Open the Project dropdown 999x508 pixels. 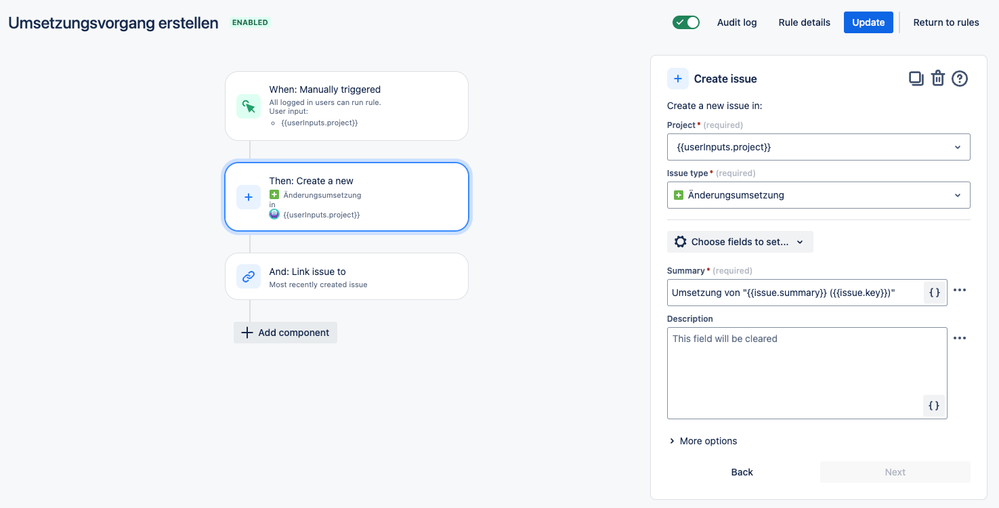pos(819,147)
